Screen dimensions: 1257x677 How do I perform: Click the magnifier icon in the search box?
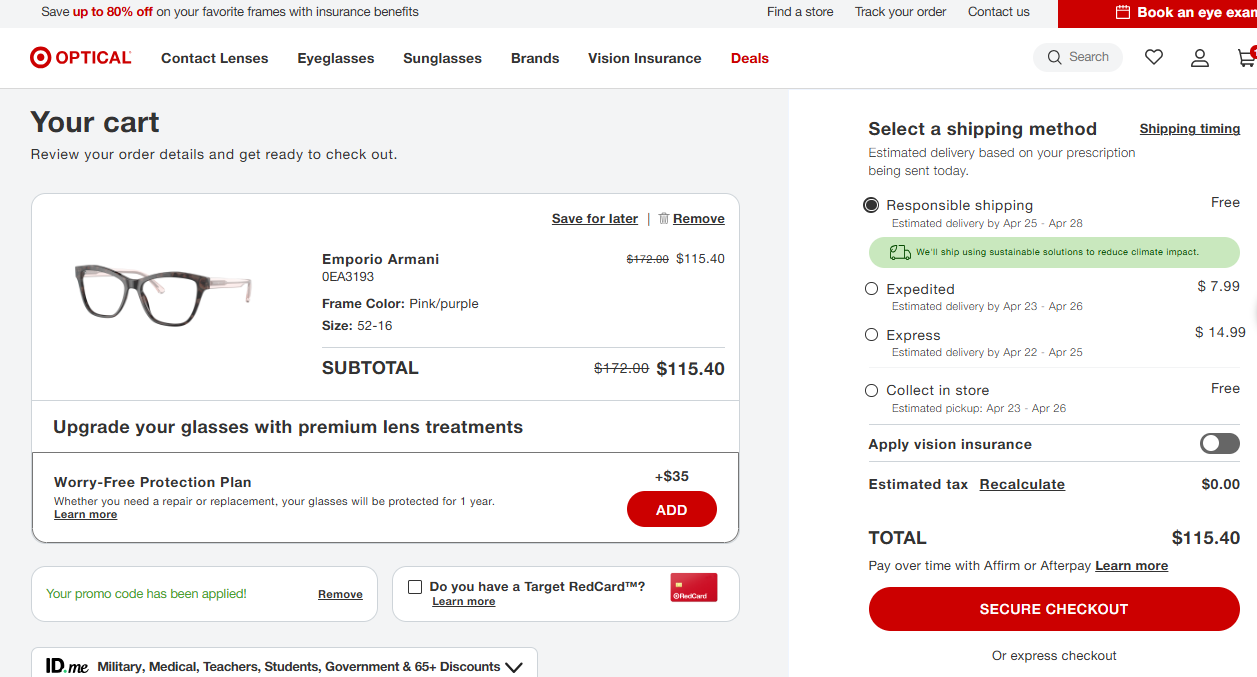pos(1054,58)
